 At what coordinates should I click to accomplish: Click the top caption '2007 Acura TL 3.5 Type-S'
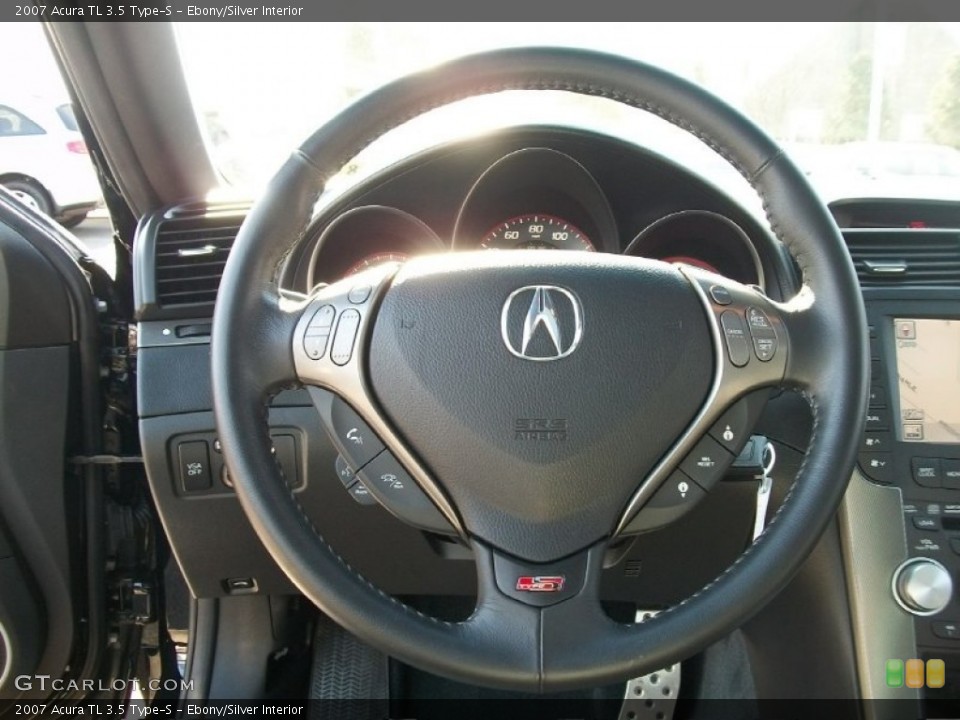tap(93, 10)
